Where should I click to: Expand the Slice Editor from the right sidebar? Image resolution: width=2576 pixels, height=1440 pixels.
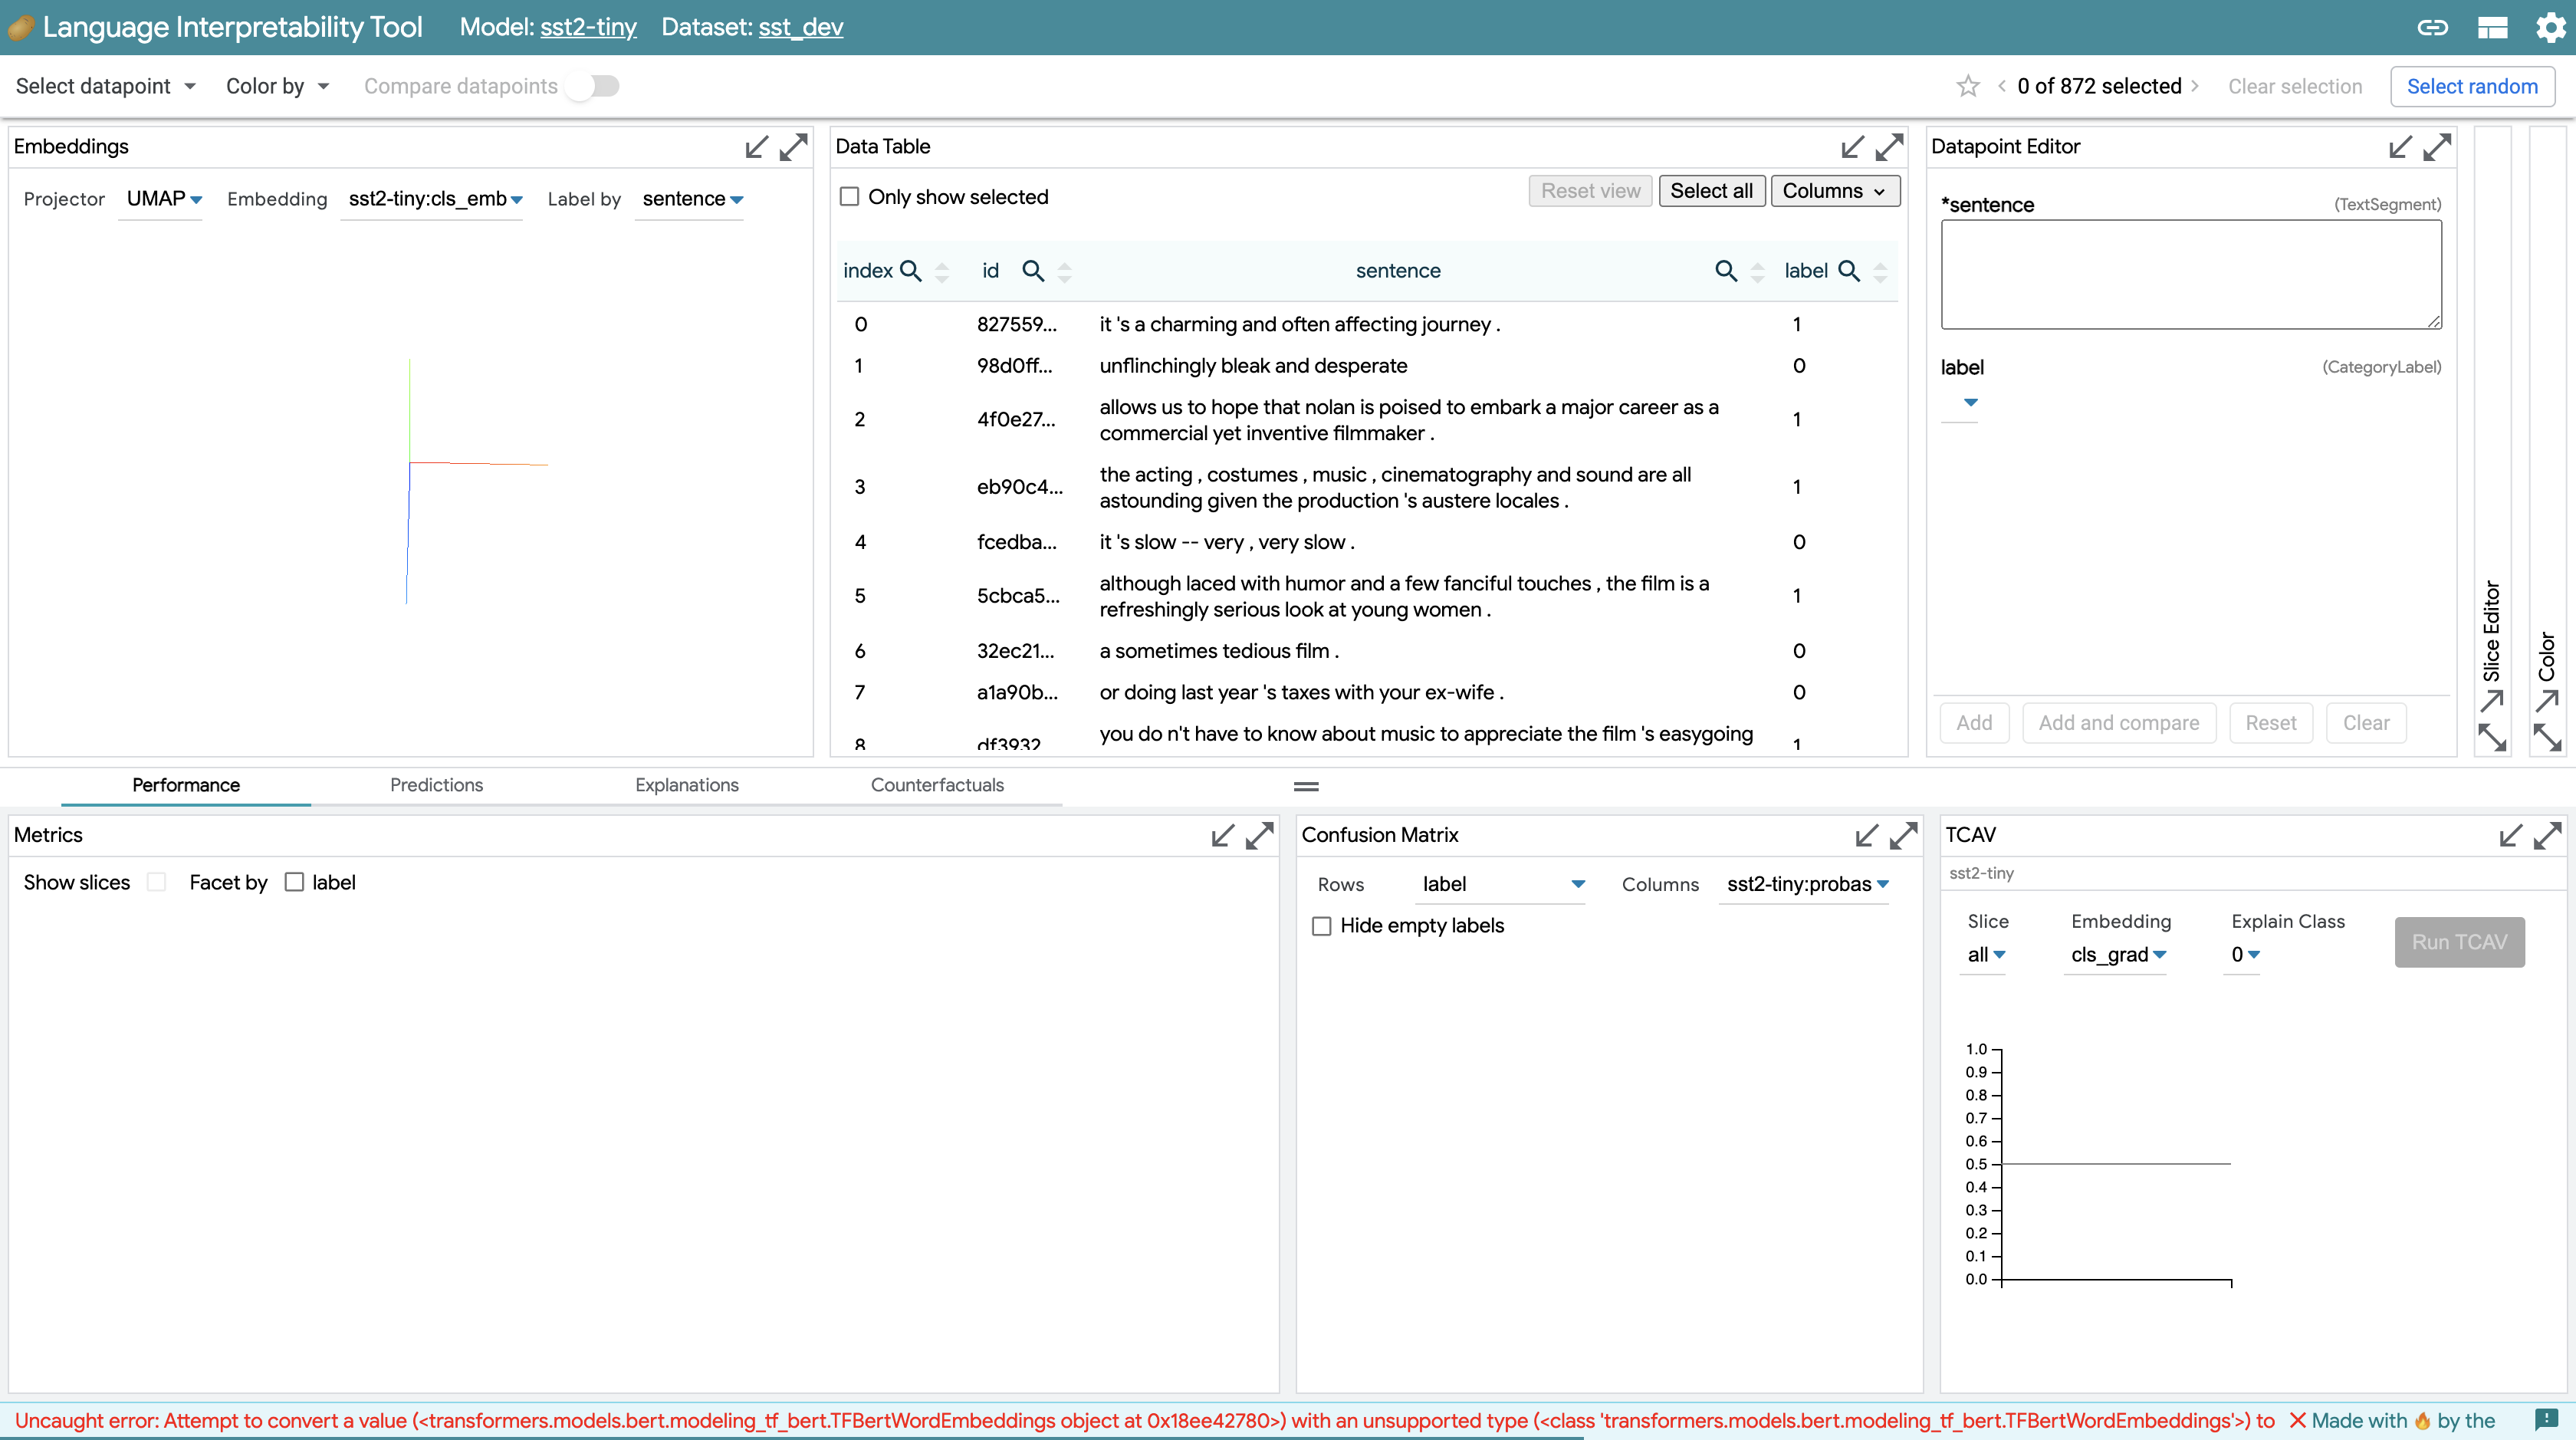tap(2492, 702)
